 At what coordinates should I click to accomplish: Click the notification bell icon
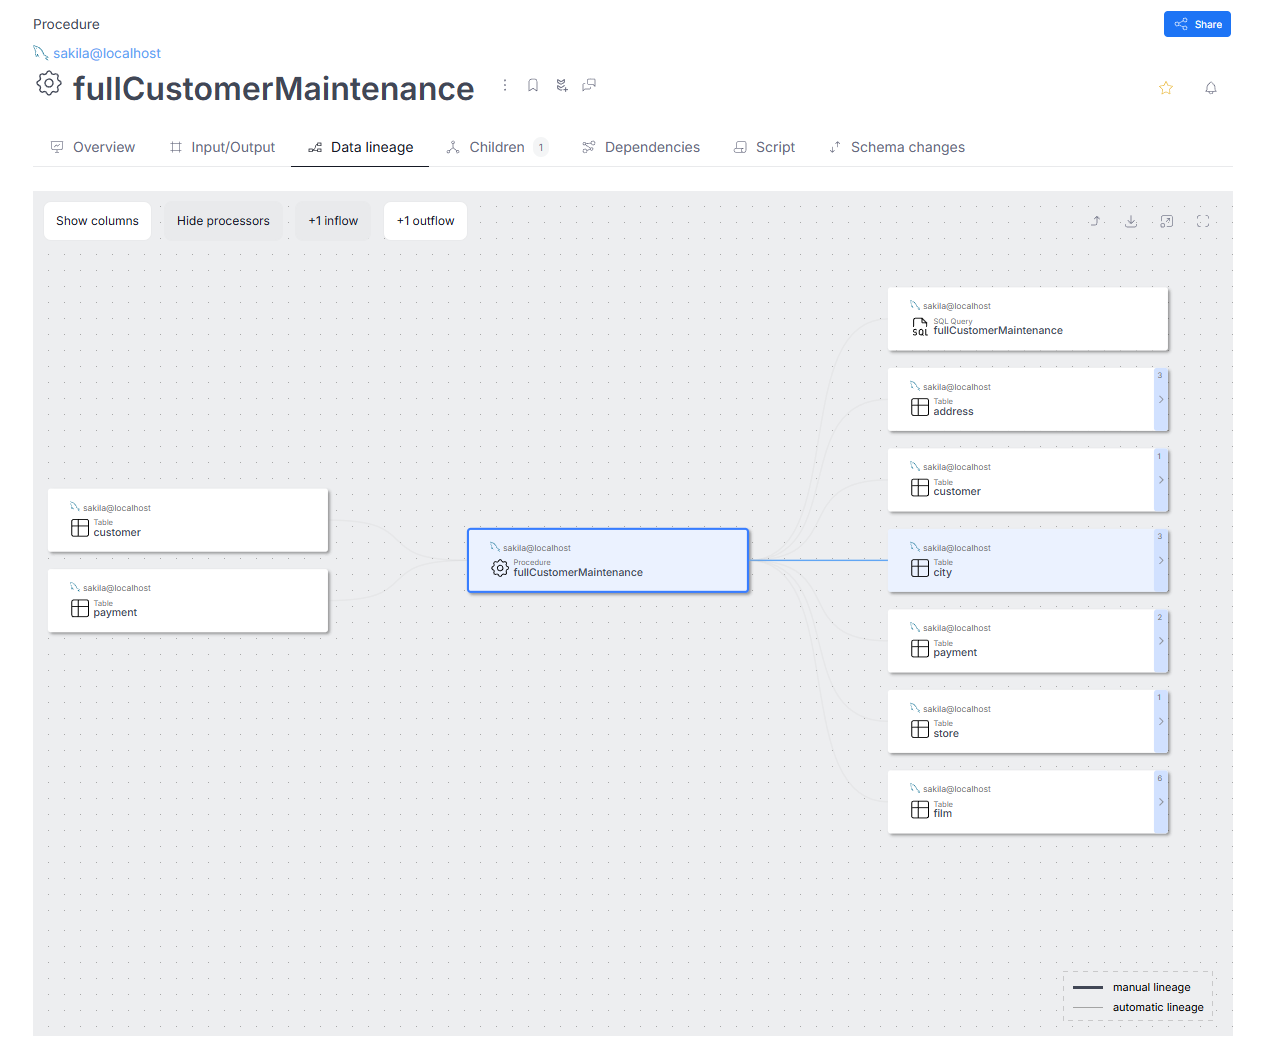pos(1210,88)
